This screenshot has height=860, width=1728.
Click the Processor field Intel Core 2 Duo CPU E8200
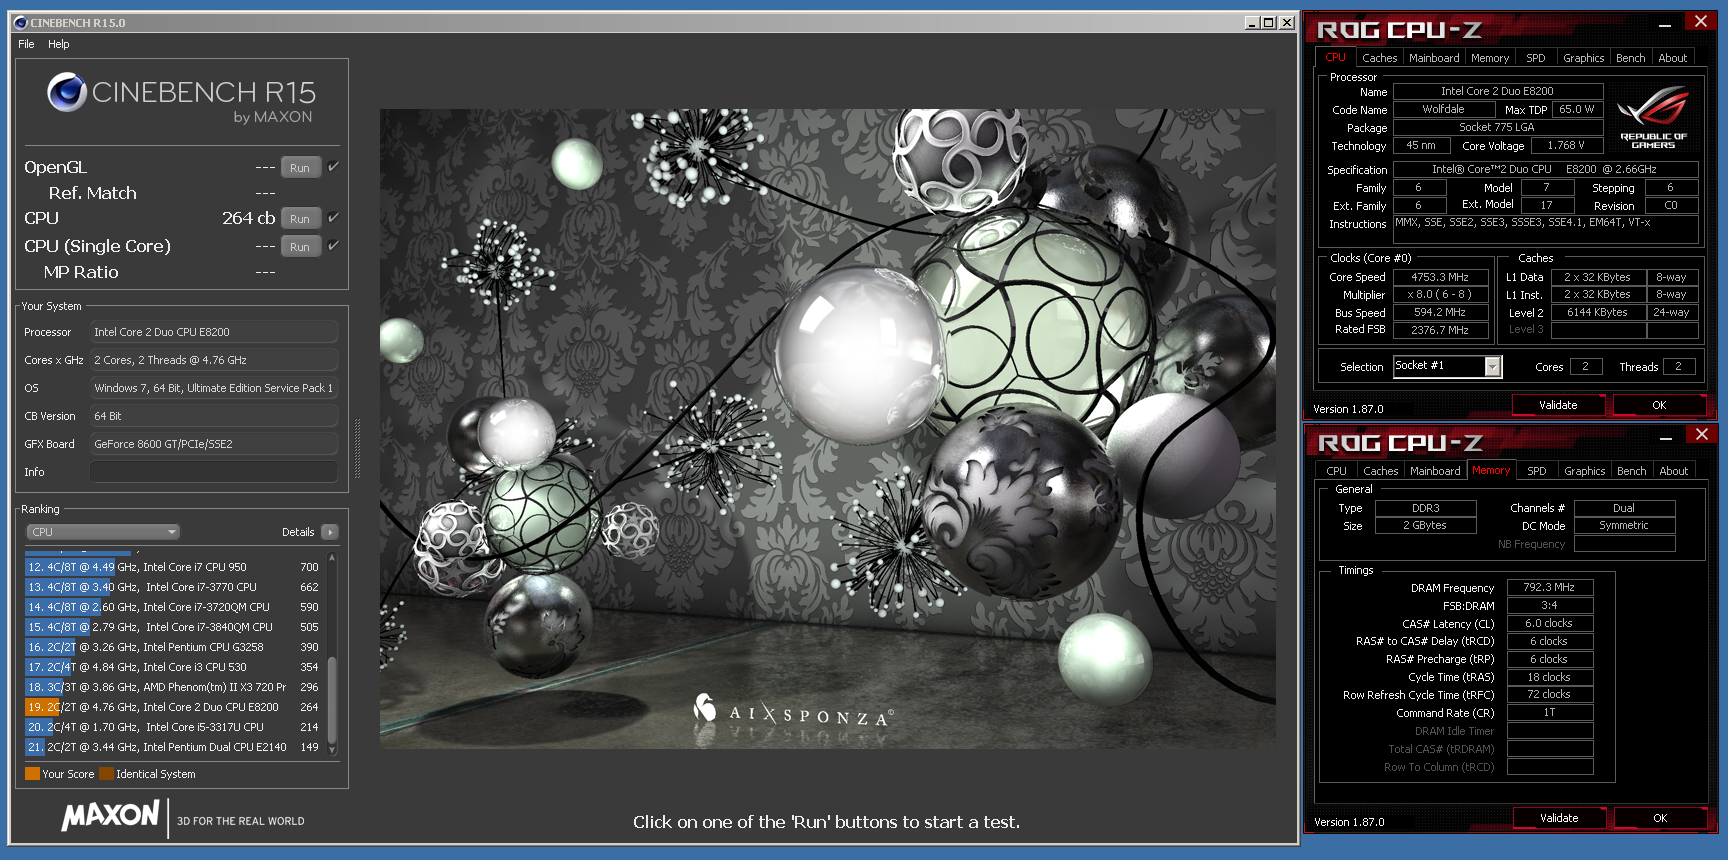214,332
